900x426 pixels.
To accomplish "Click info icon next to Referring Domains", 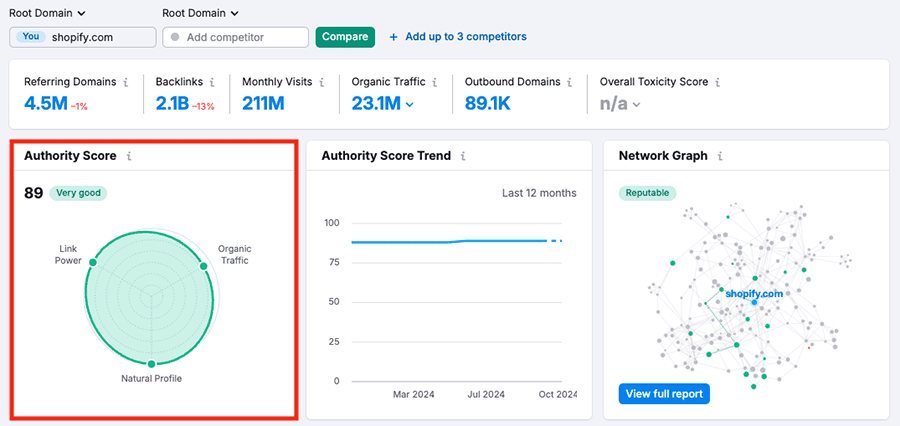I will point(125,82).
